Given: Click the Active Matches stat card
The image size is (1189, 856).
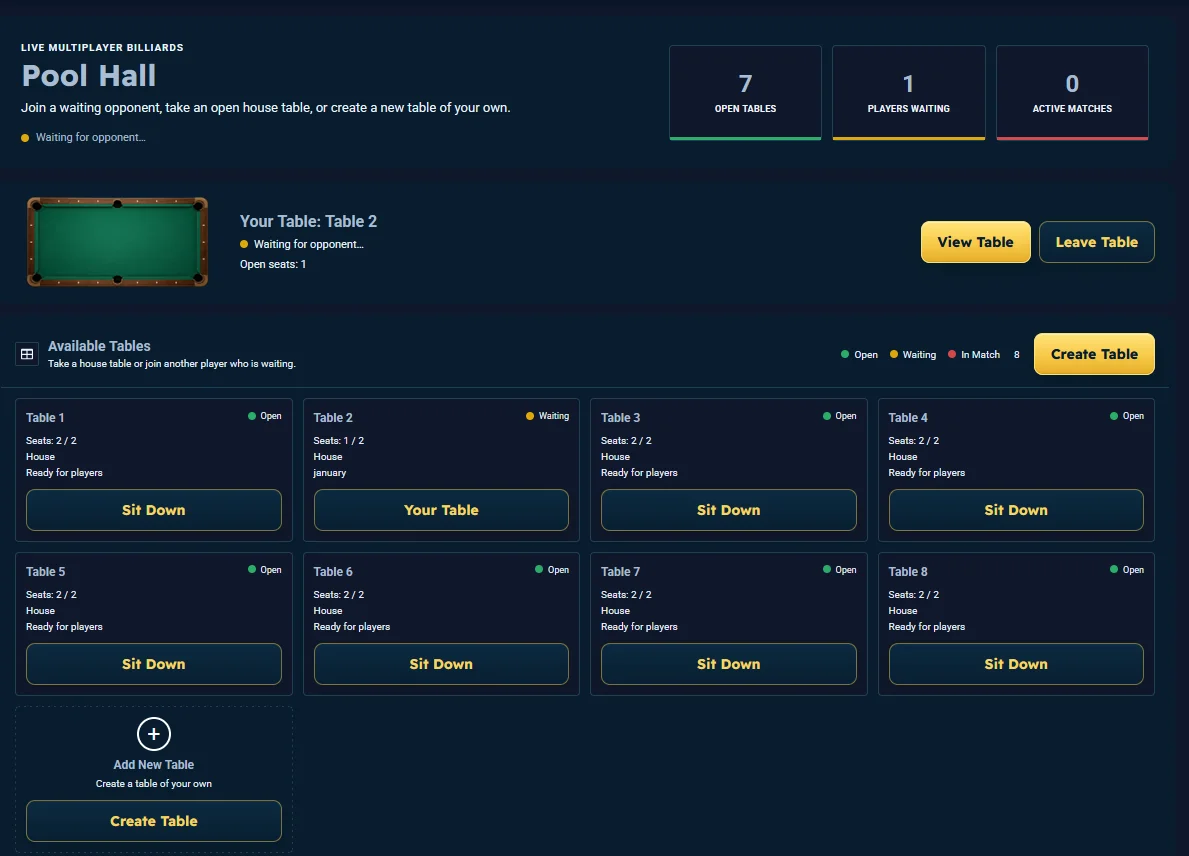Looking at the screenshot, I should [1072, 92].
